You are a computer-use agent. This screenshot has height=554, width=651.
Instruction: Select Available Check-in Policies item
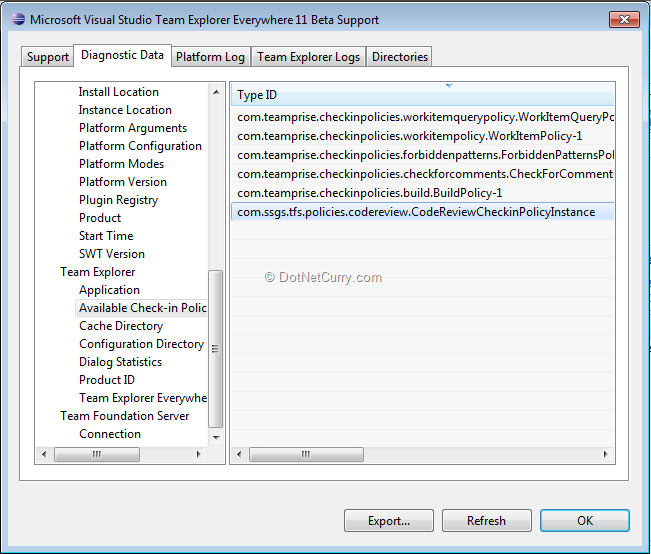142,308
